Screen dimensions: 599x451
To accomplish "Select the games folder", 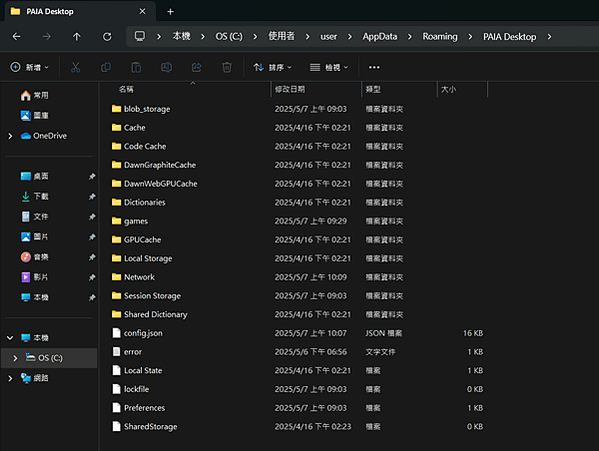I will (130, 221).
